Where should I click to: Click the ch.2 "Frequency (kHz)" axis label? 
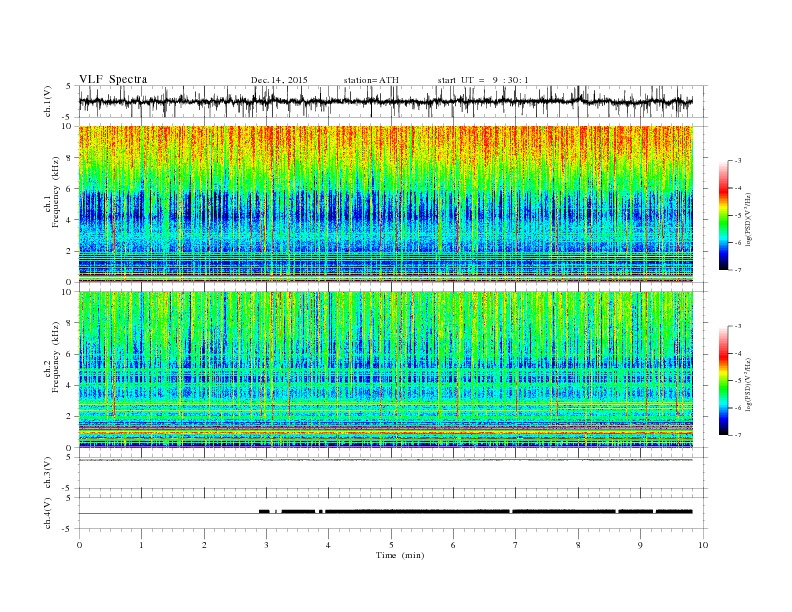pos(56,356)
